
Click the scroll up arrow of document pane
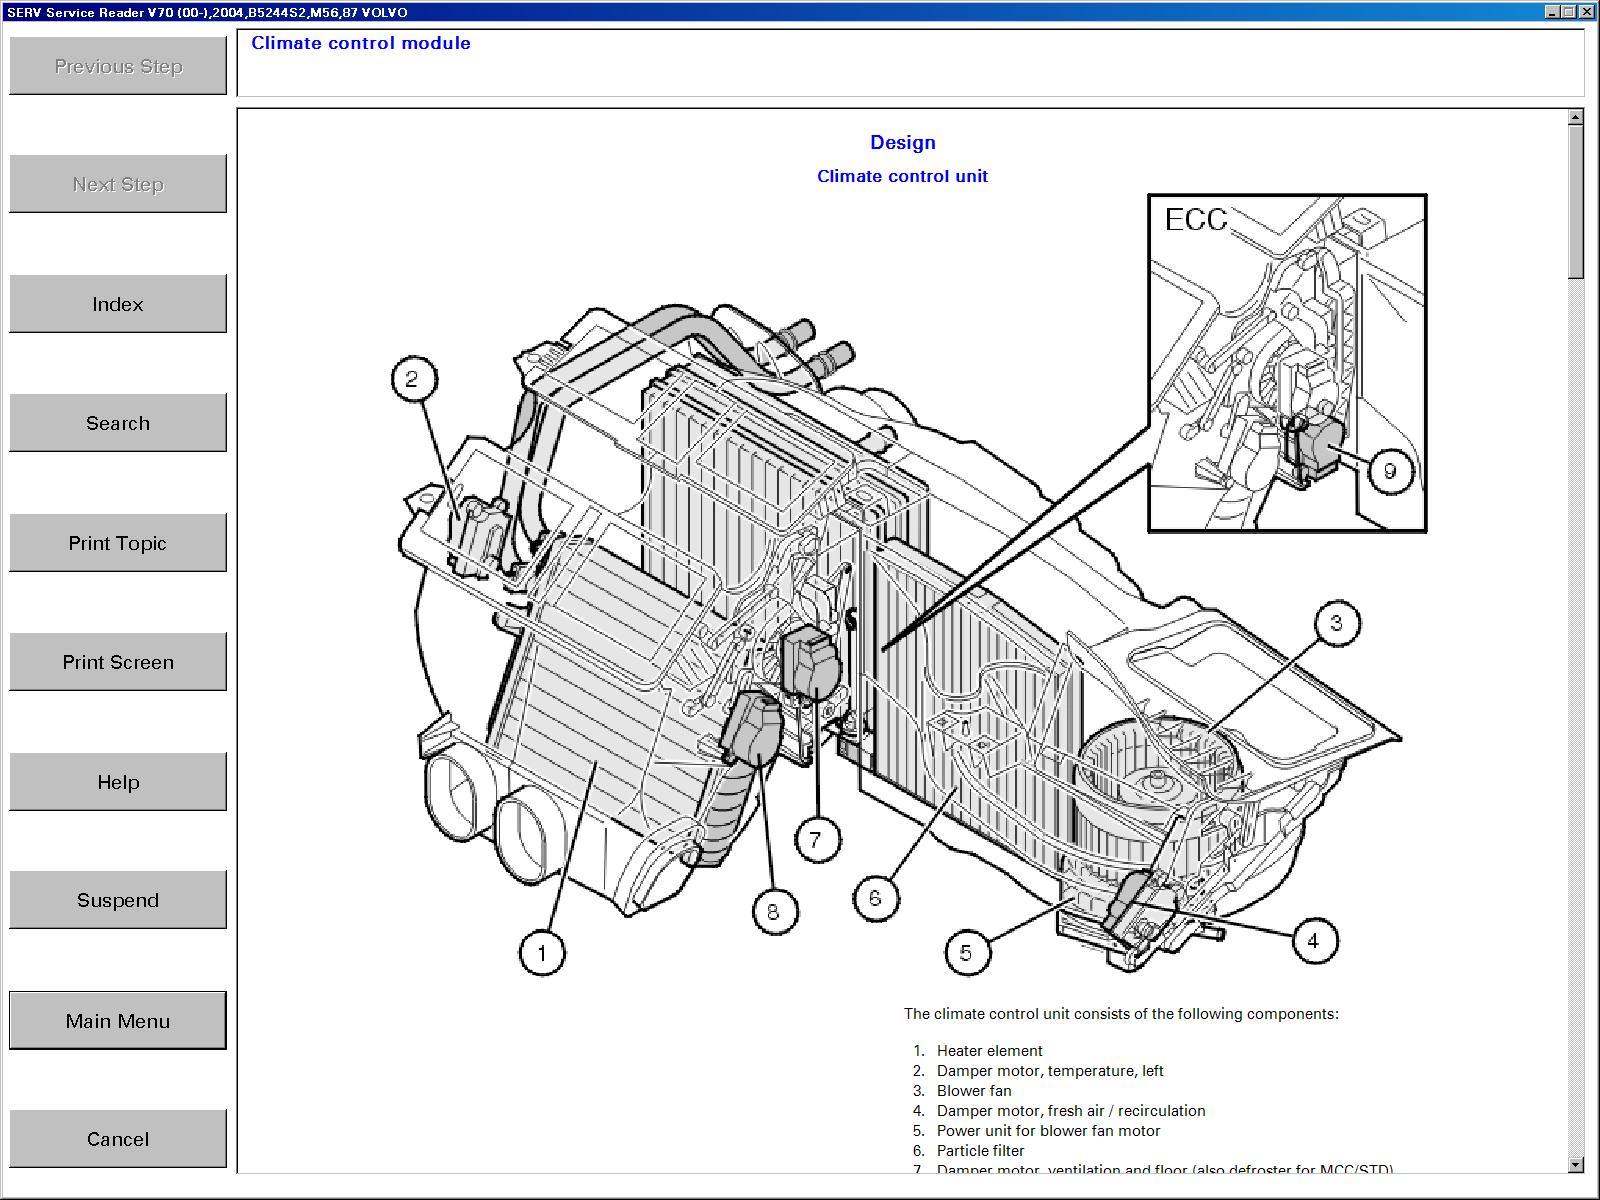1576,118
